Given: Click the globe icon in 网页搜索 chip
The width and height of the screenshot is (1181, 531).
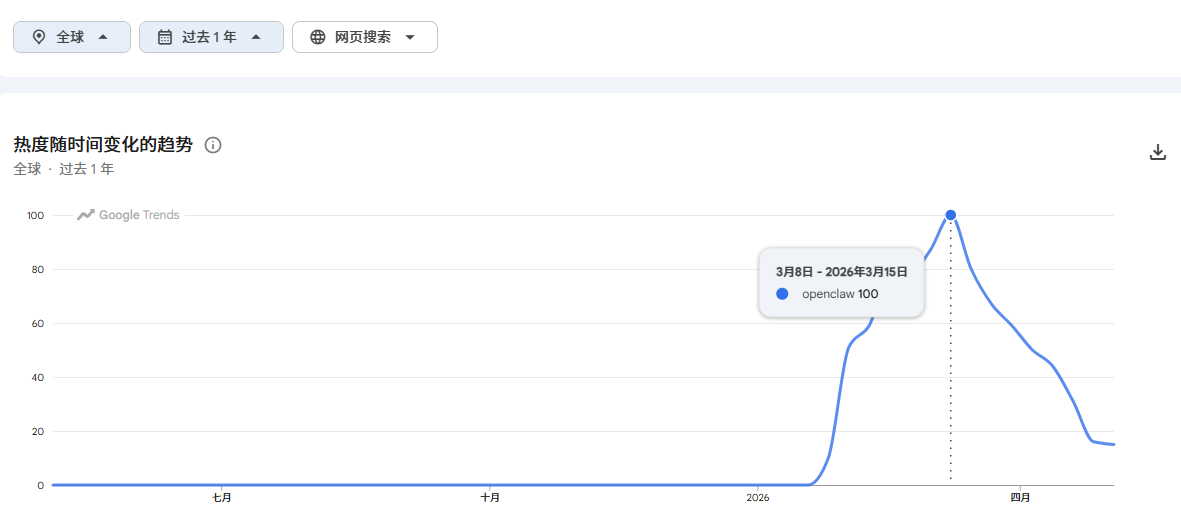Looking at the screenshot, I should pos(318,37).
